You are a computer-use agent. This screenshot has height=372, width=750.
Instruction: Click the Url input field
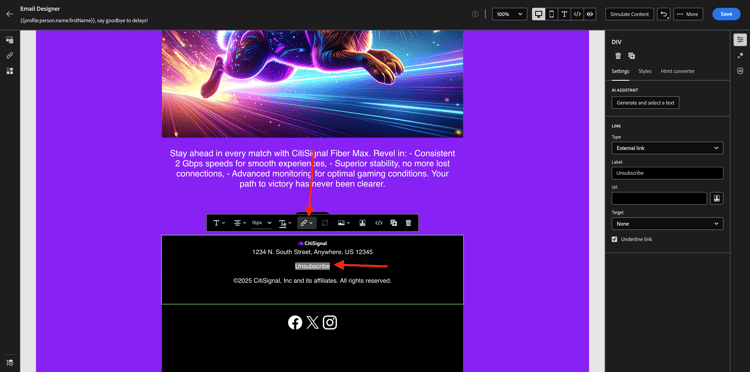click(x=659, y=198)
